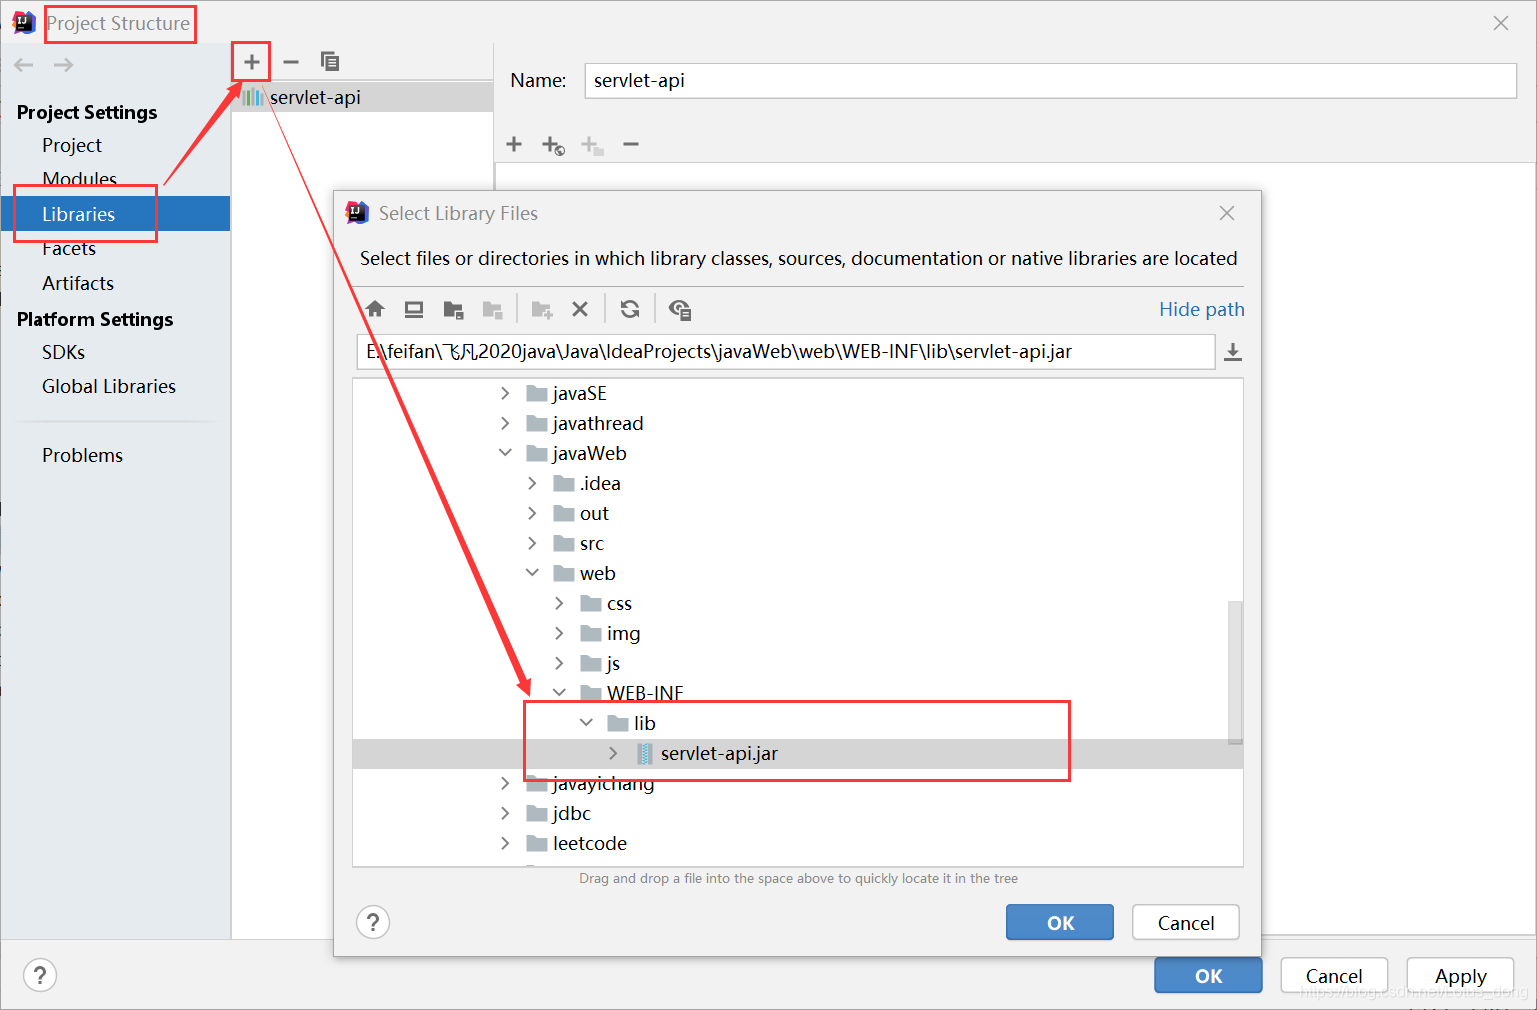Click the copy library icon
Viewport: 1537px width, 1010px height.
(x=329, y=62)
